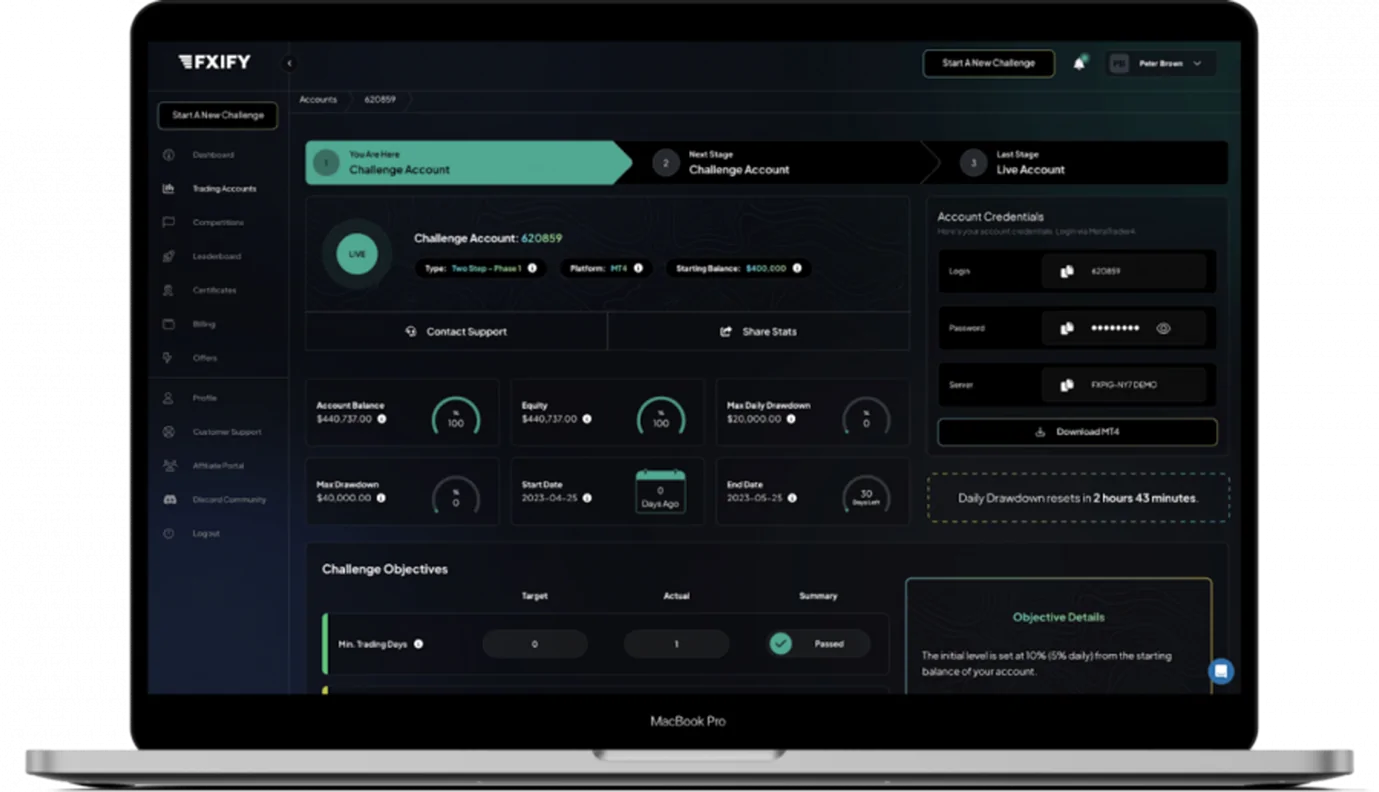Screen dimensions: 1379x792
Task: Click the Passed checkmark for Min. Trading Days
Action: [x=781, y=643]
